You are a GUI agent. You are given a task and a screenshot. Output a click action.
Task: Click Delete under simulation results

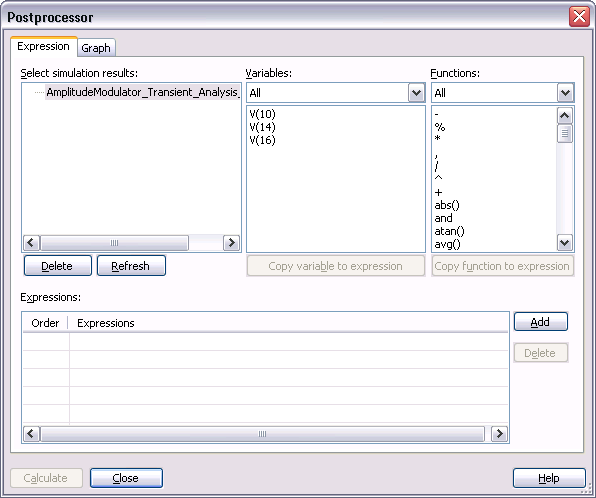click(58, 266)
